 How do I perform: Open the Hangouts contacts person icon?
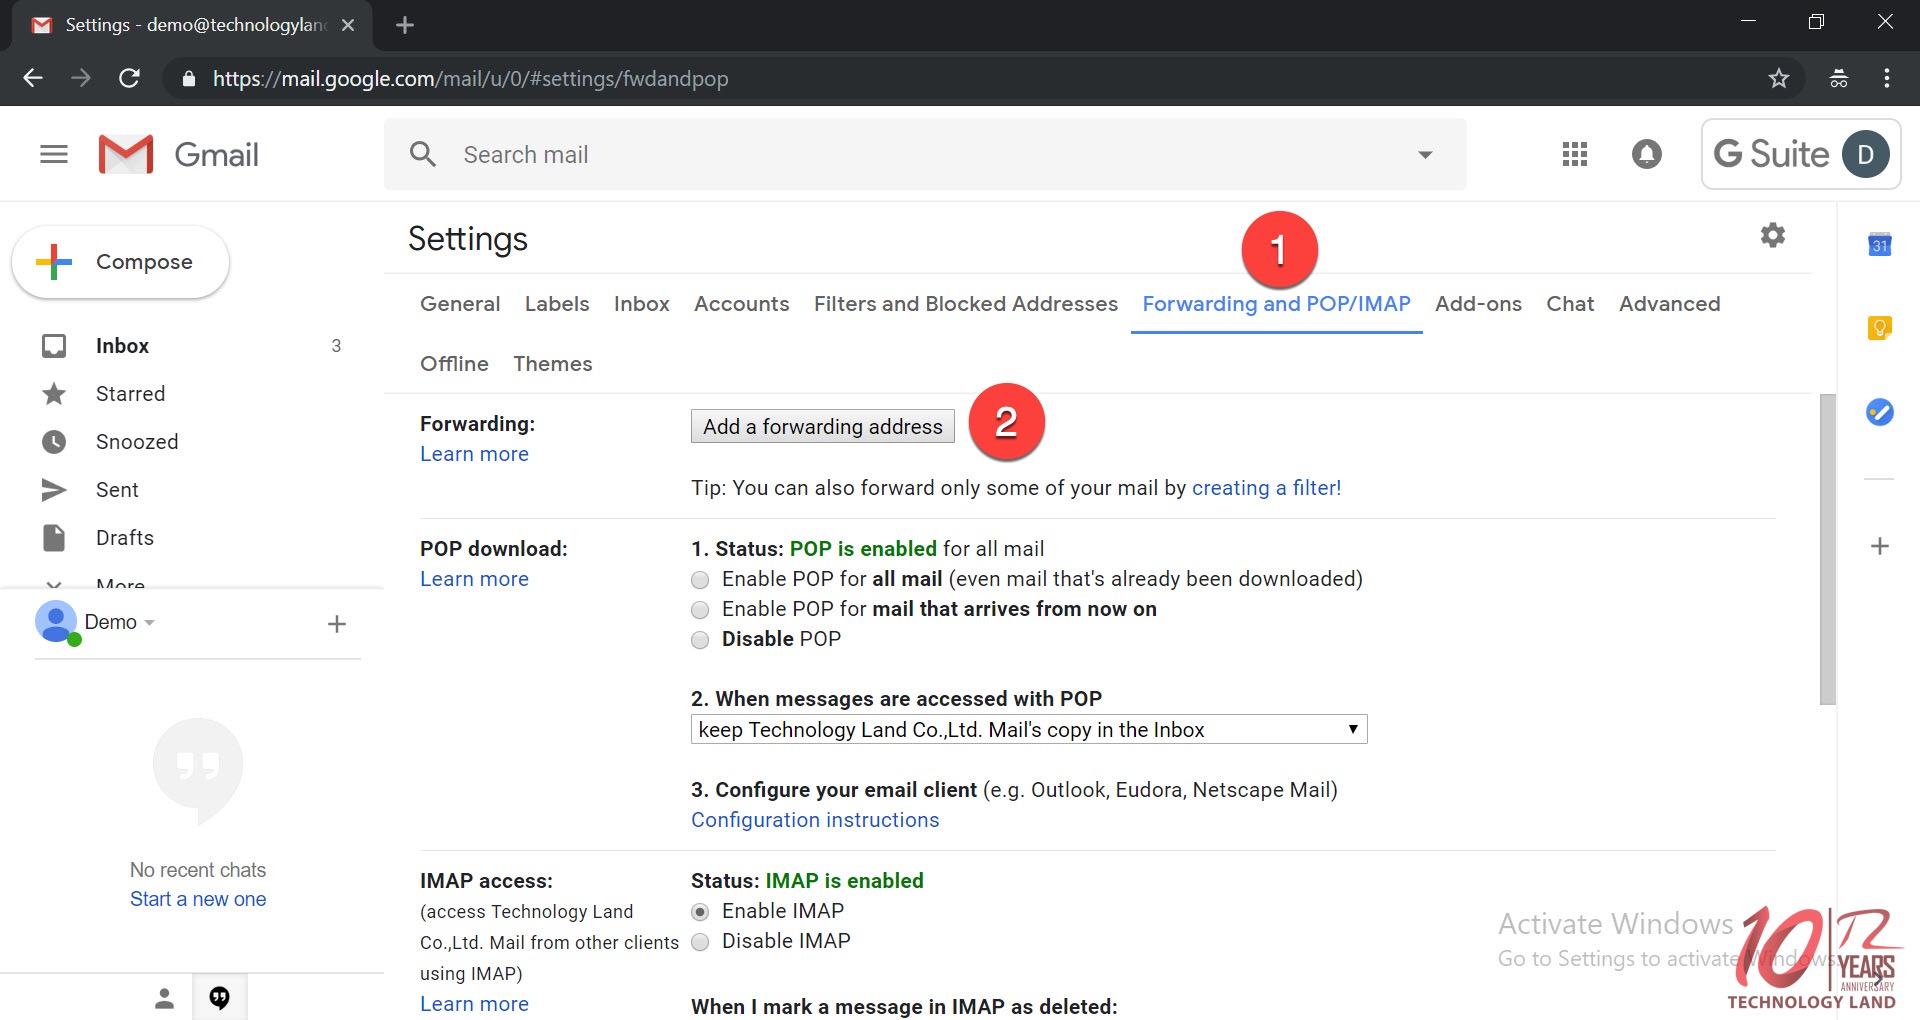pos(165,997)
